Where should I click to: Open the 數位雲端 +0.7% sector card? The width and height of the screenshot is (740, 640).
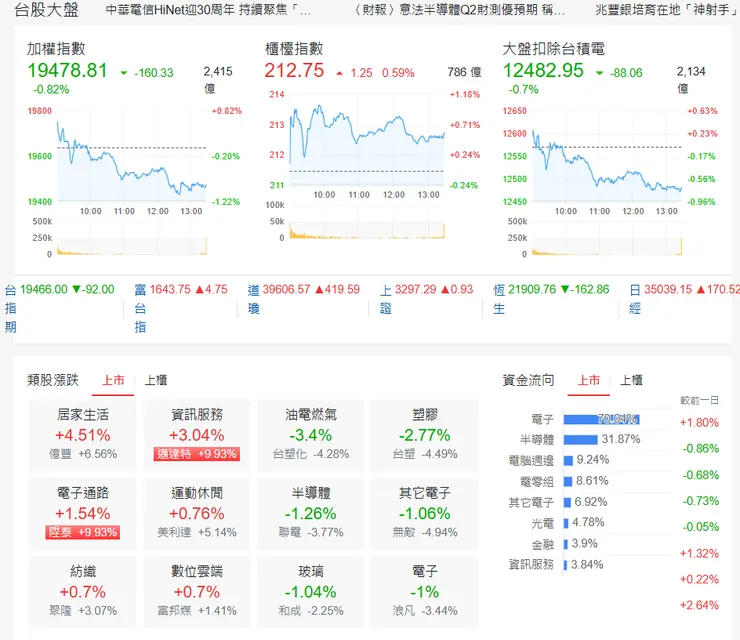[197, 591]
